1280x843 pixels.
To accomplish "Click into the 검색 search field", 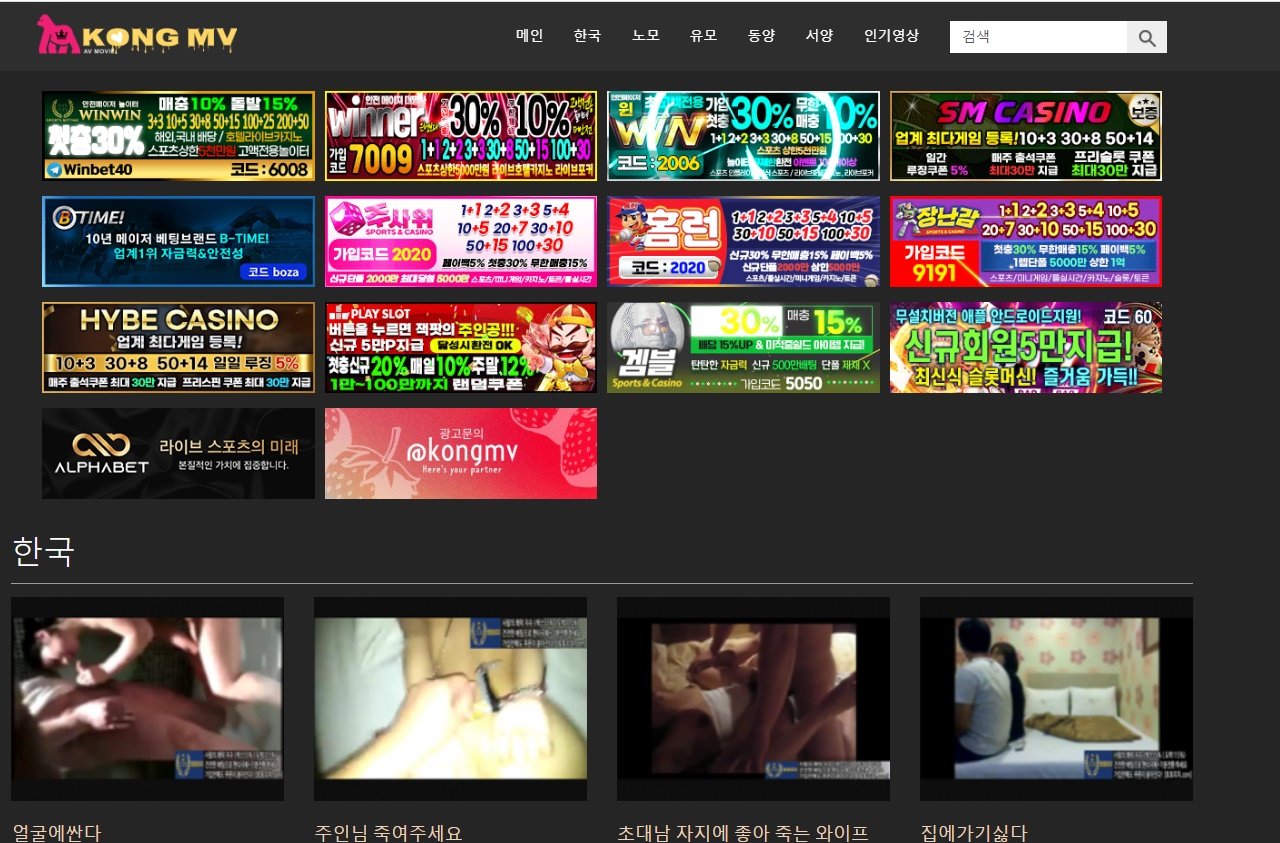I will [1037, 37].
